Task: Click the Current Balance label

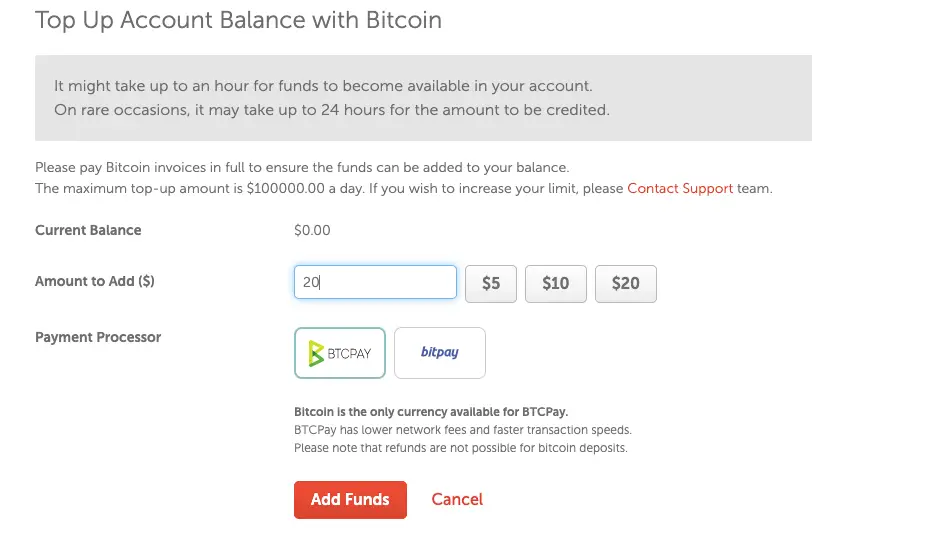Action: pos(88,230)
